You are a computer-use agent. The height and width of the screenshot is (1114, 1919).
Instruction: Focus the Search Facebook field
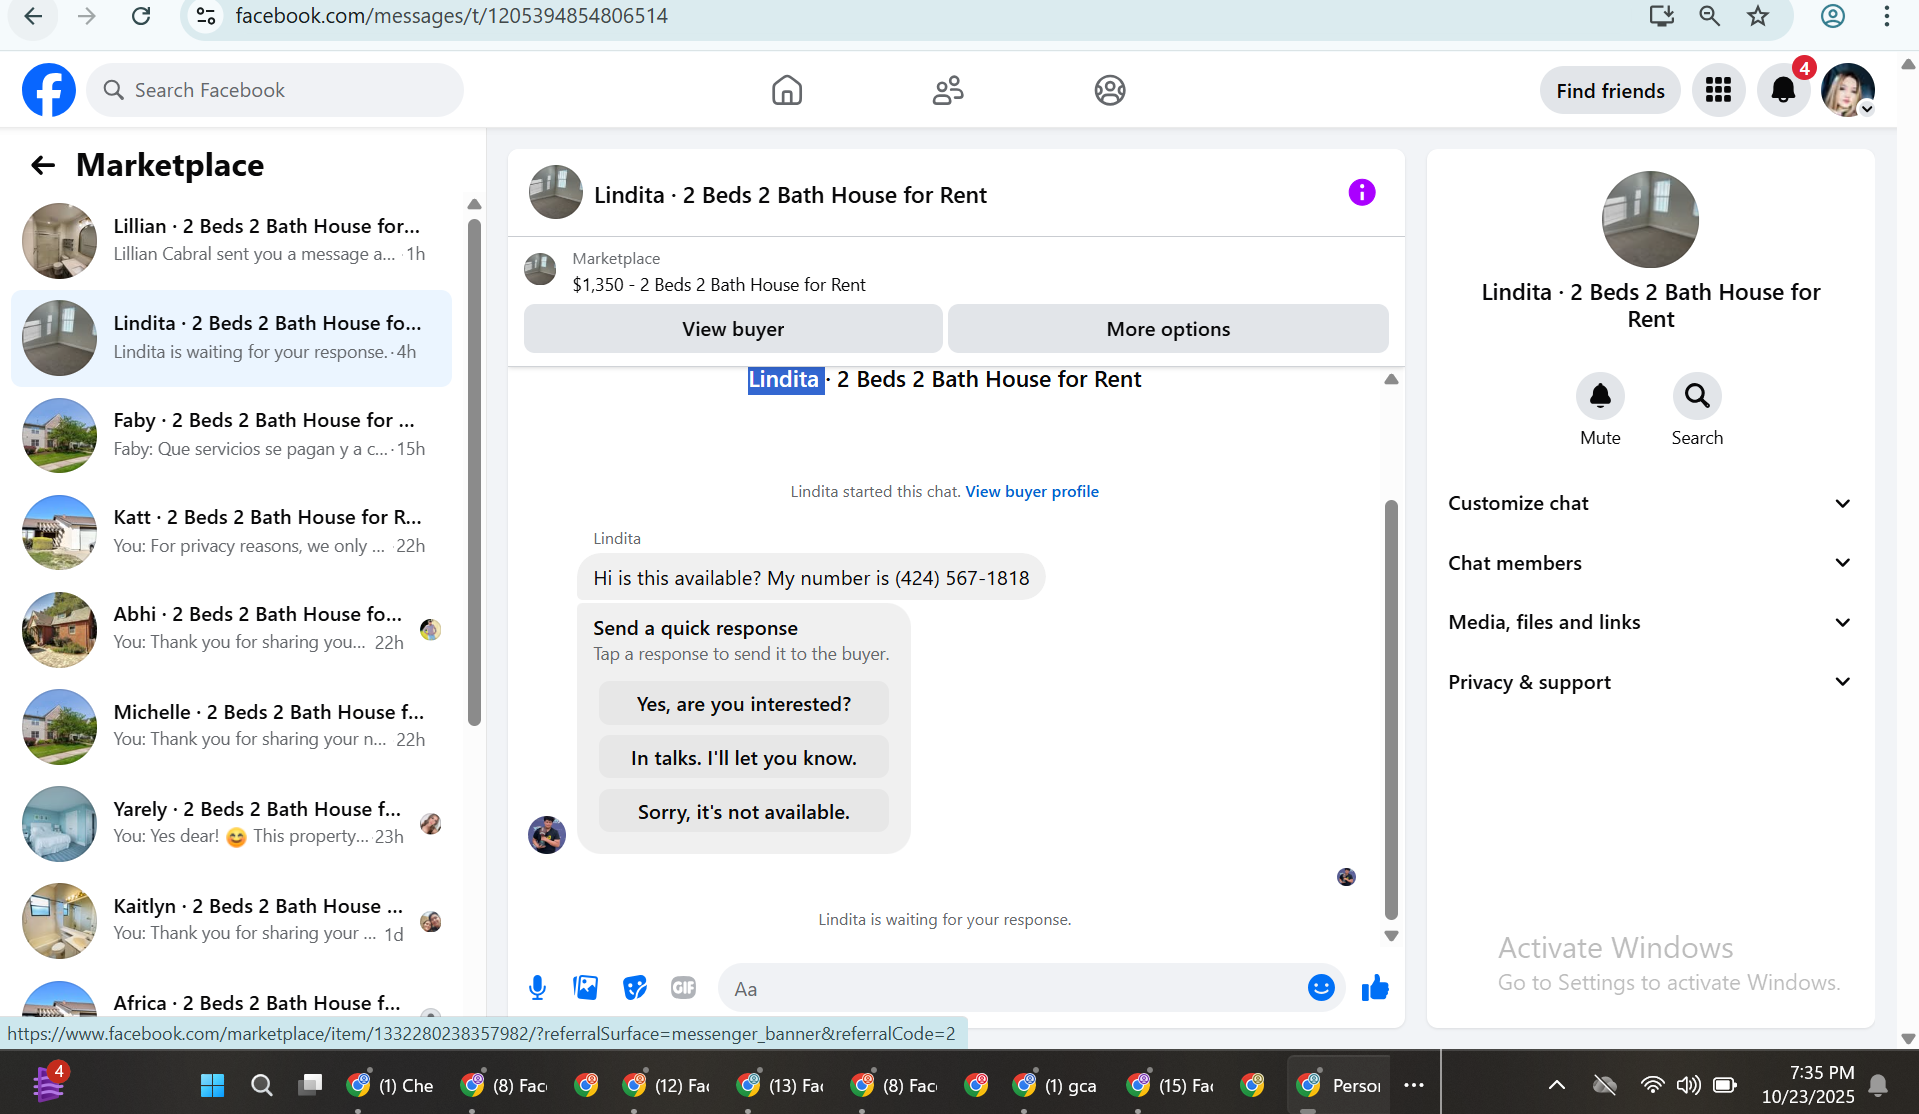[275, 90]
